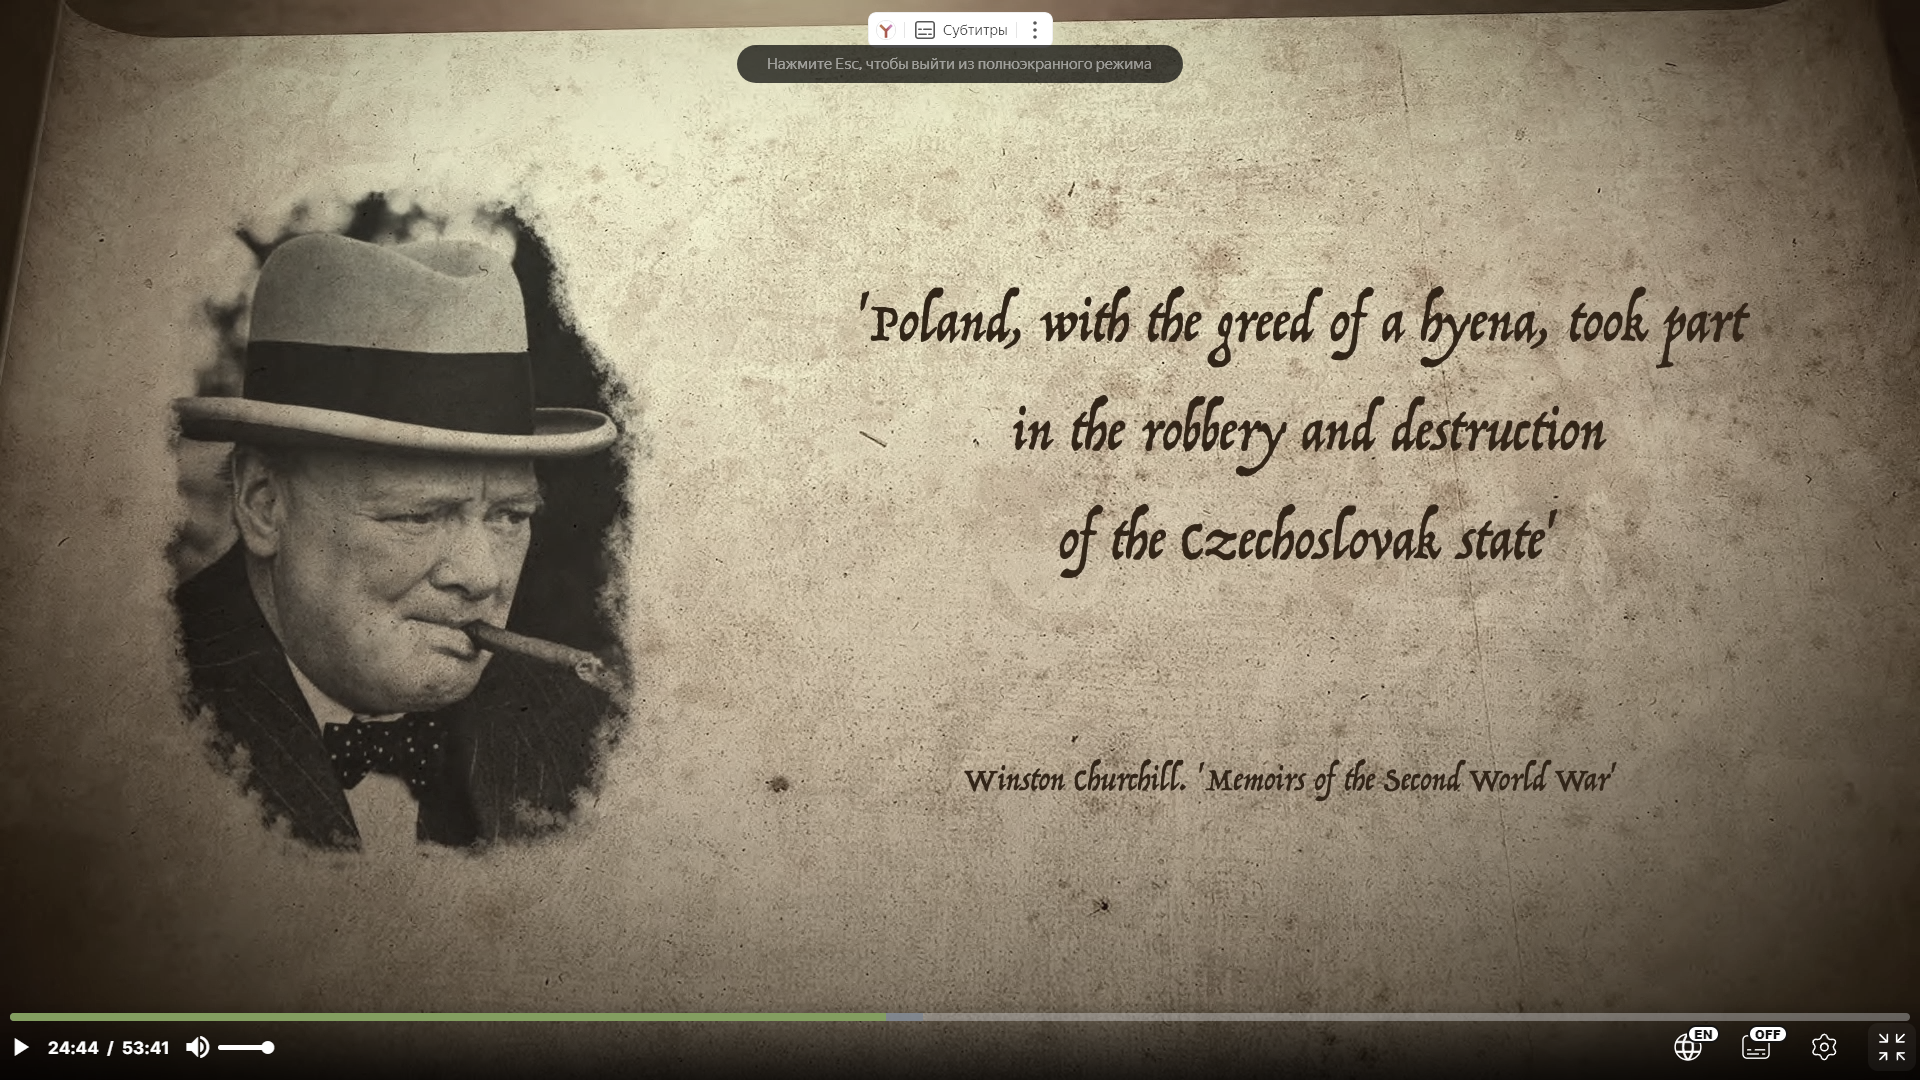The image size is (1920, 1080).
Task: Click the Churchill portrait in the video
Action: click(x=400, y=520)
